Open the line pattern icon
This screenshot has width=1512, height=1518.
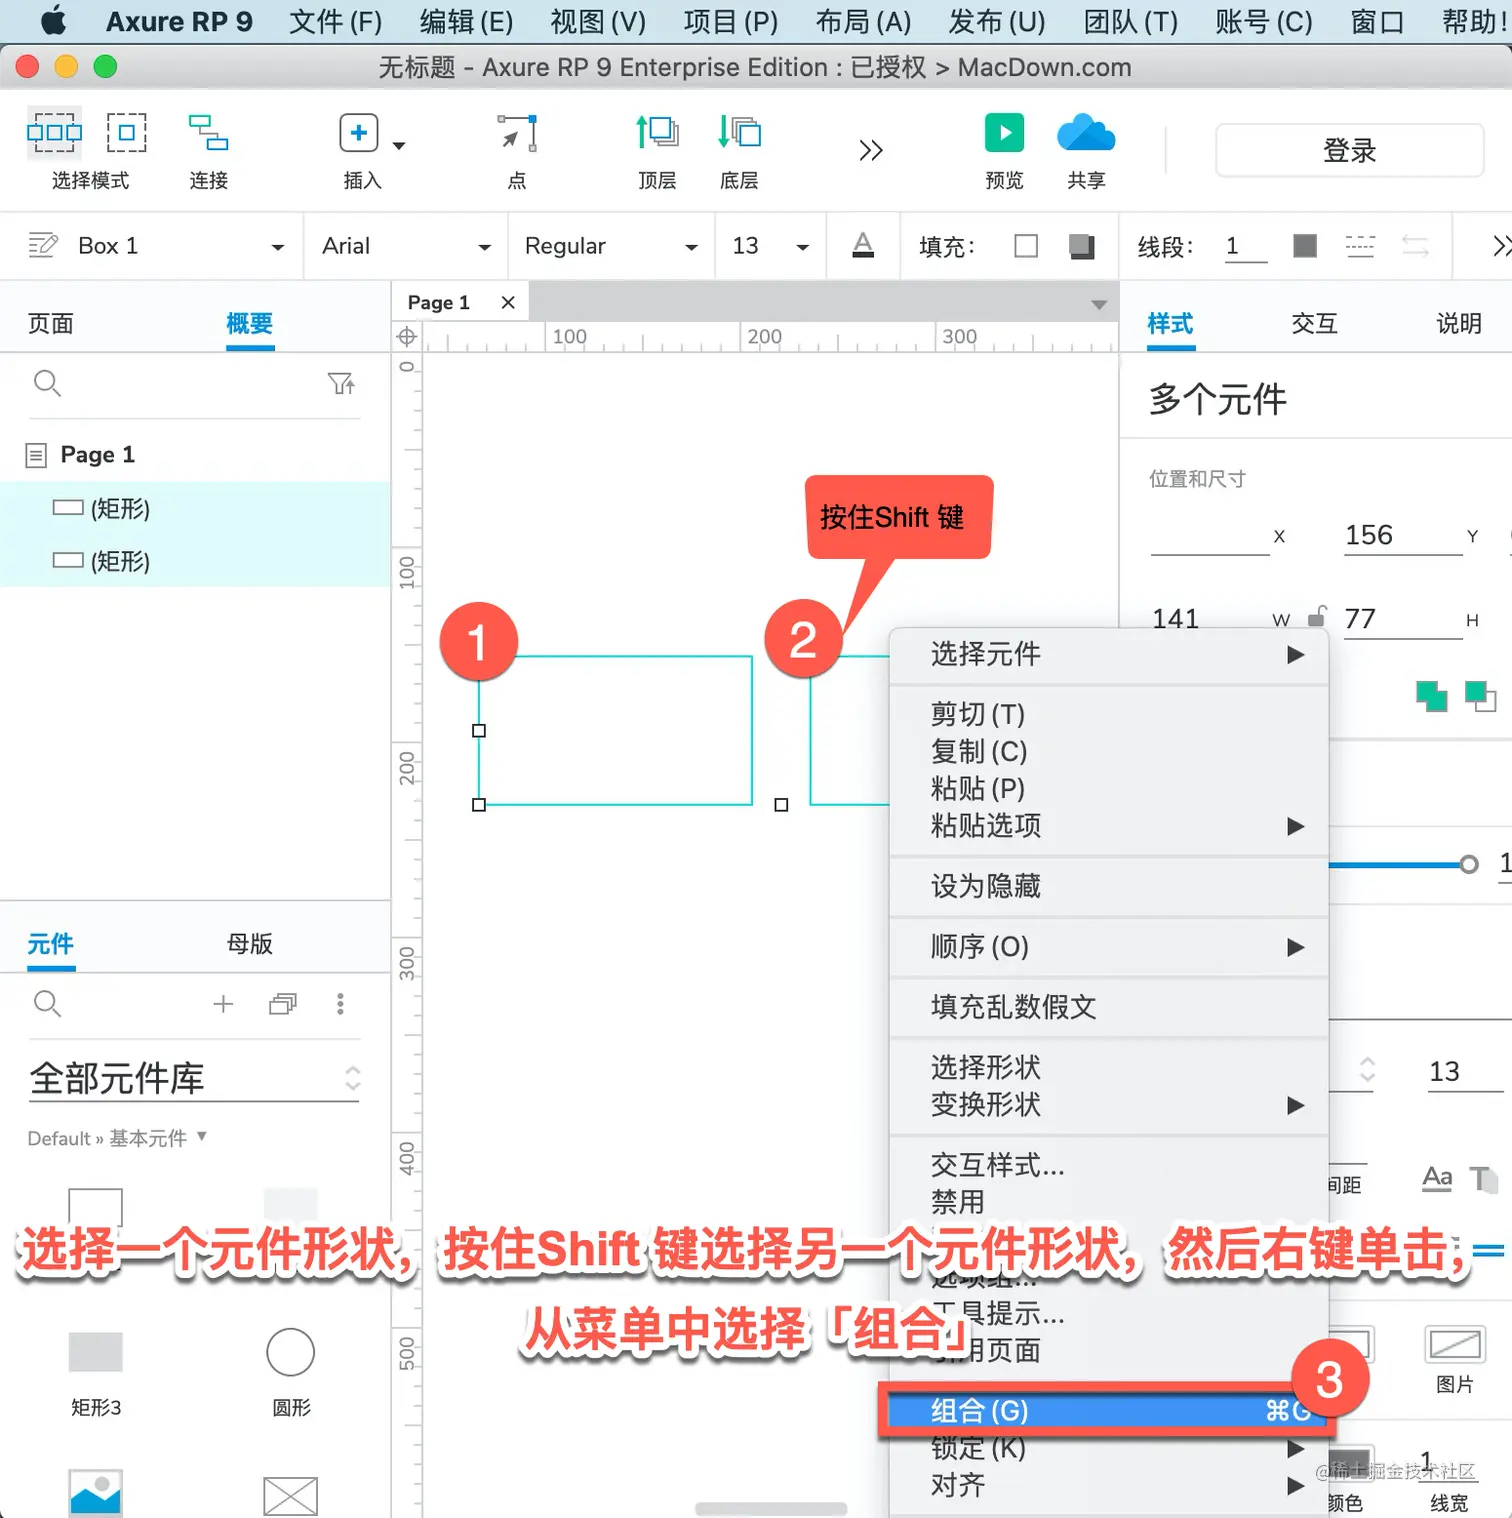pyautogui.click(x=1360, y=246)
